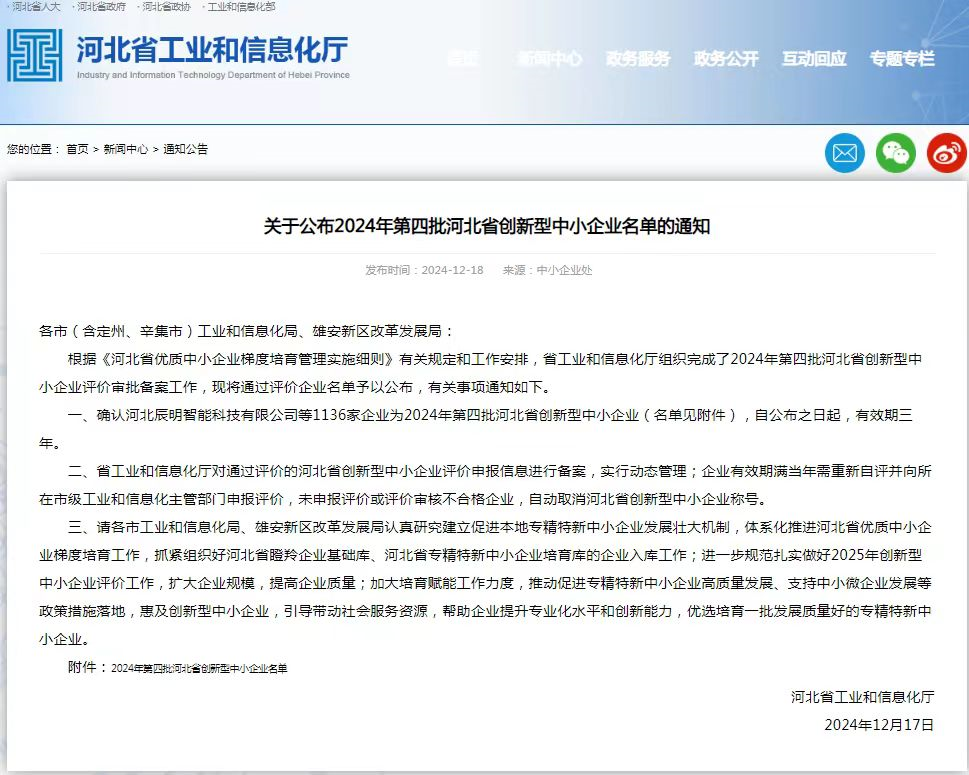This screenshot has height=775, width=969.
Task: Open the 河北省政协 top link
Action: (166, 7)
